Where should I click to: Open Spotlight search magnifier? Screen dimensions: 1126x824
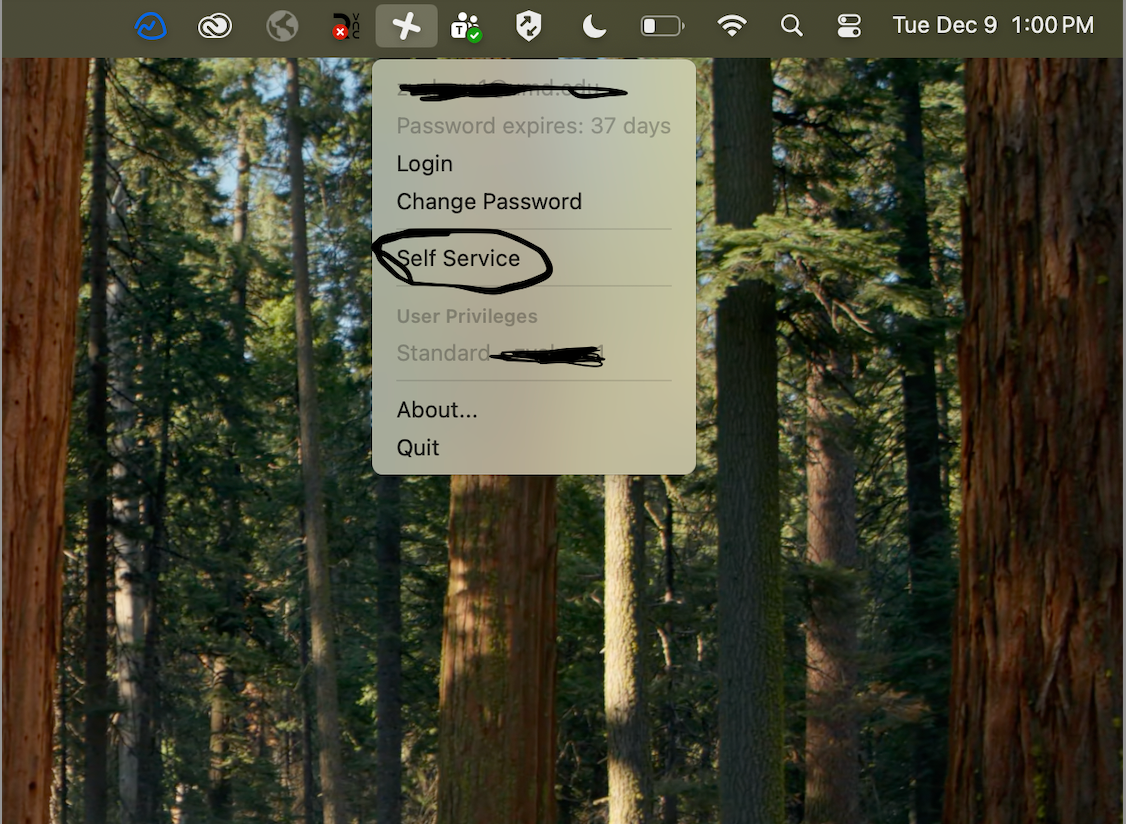(792, 26)
